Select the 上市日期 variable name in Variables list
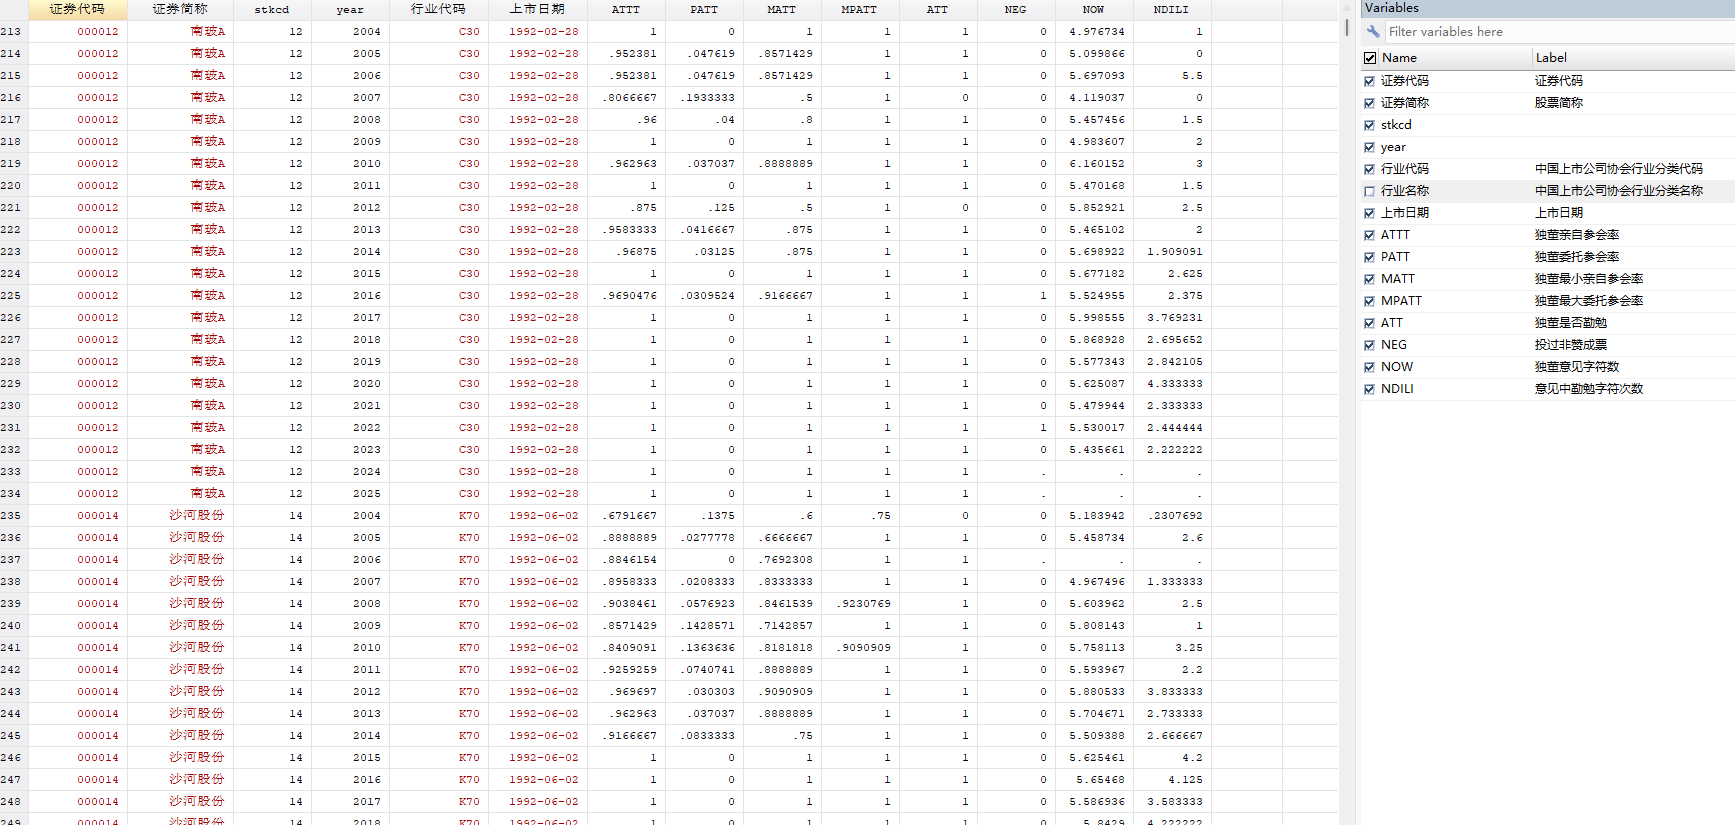Viewport: 1735px width, 825px height. pos(1405,213)
